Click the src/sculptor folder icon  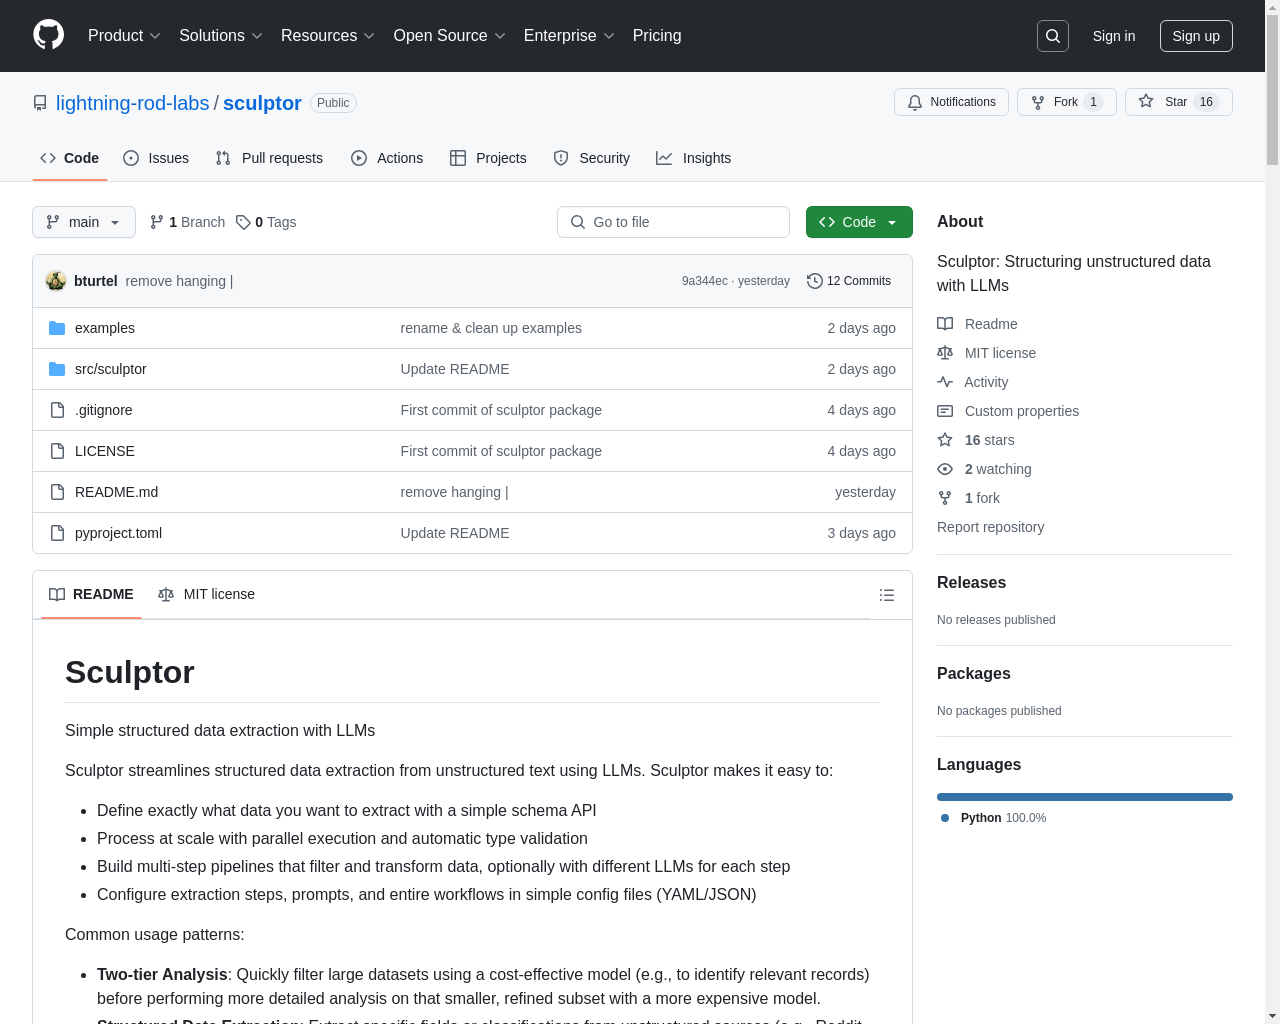pyautogui.click(x=57, y=369)
